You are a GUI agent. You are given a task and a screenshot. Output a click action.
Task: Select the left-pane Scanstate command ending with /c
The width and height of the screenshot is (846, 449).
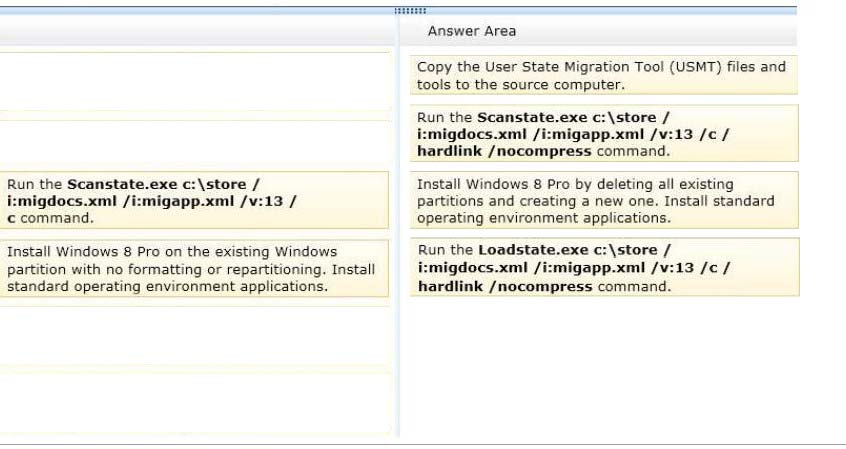[194, 200]
